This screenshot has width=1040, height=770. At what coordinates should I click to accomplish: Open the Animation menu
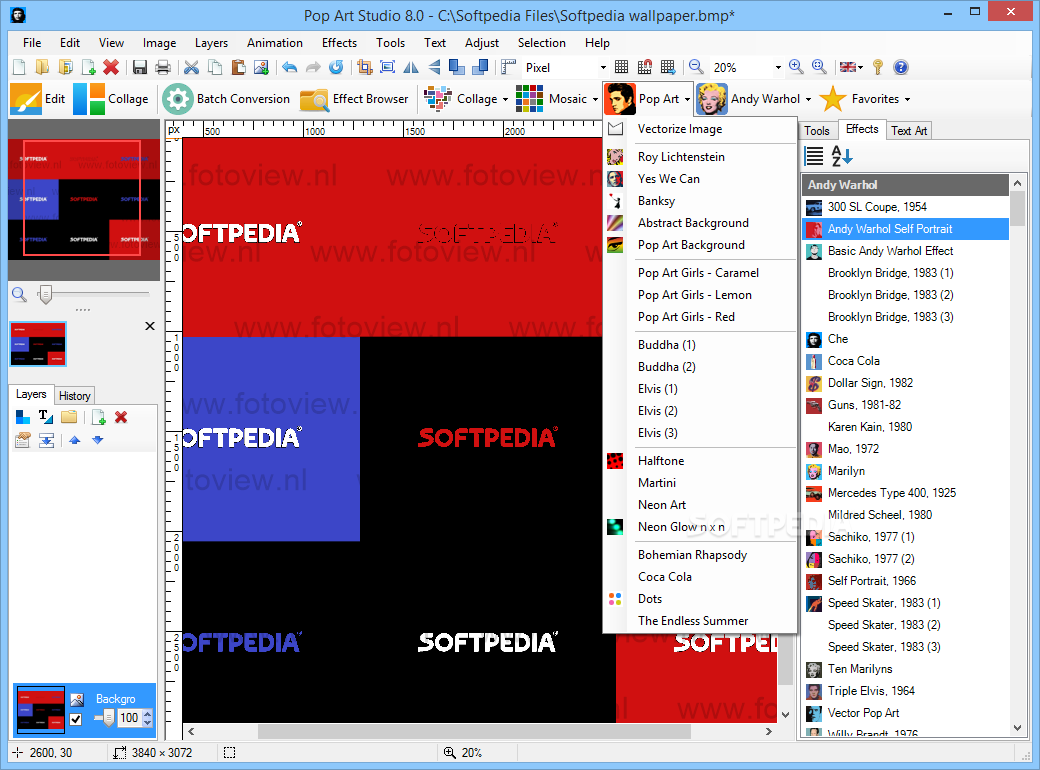pos(275,42)
